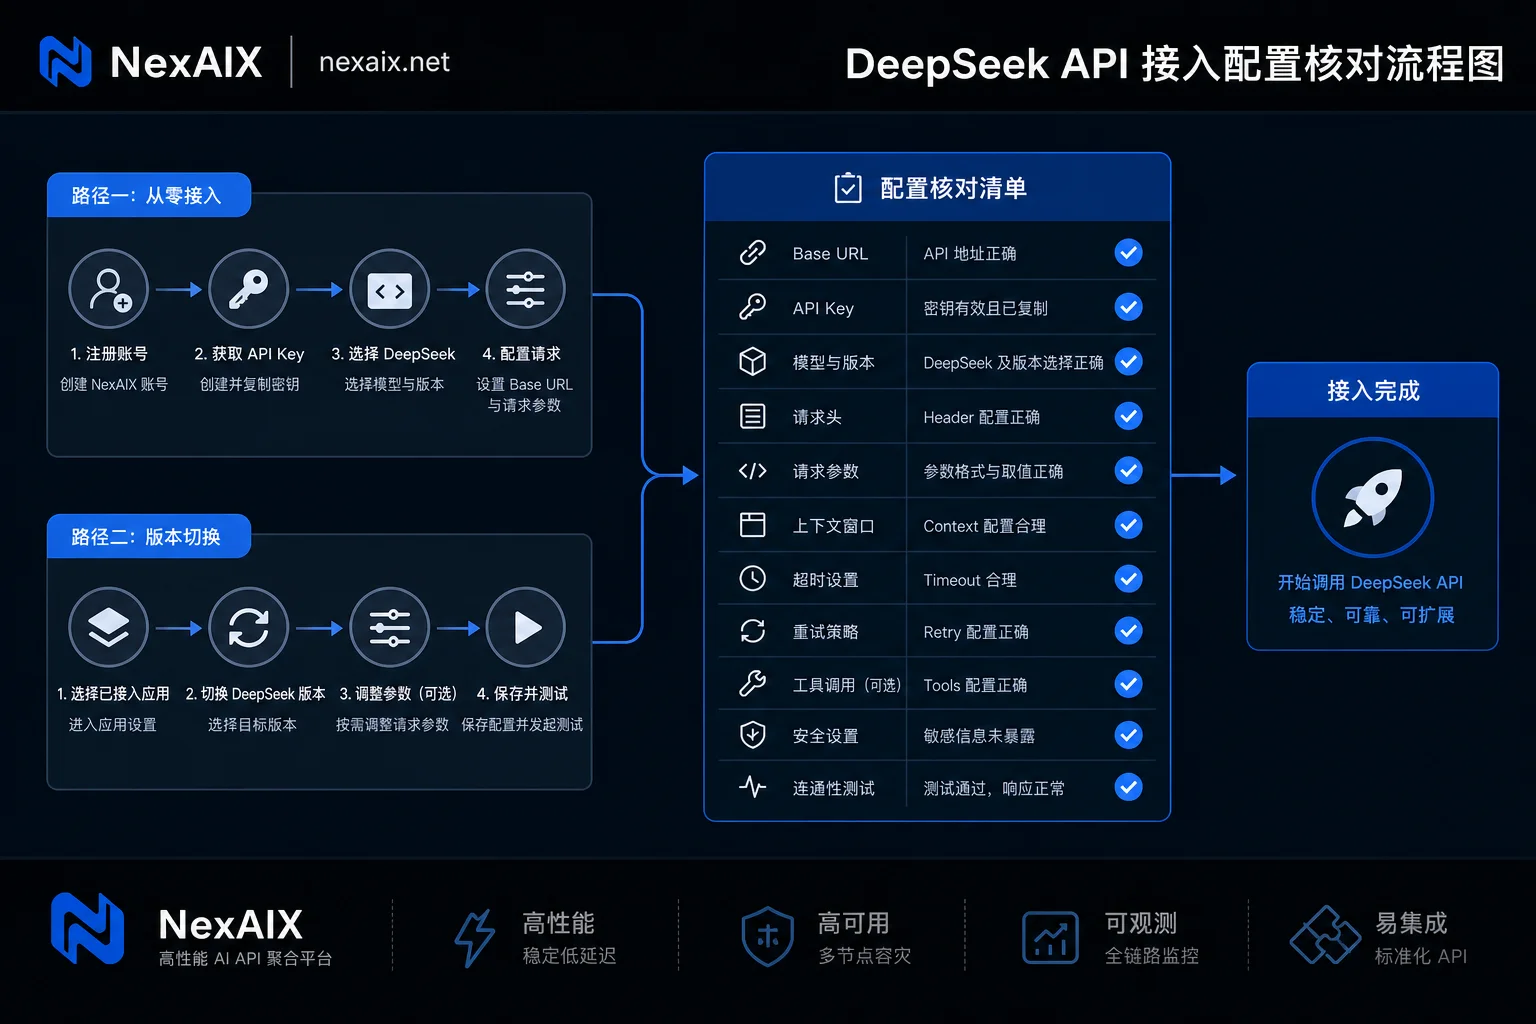
Task: Click the text 全链路监控
Action: pyautogui.click(x=1151, y=956)
